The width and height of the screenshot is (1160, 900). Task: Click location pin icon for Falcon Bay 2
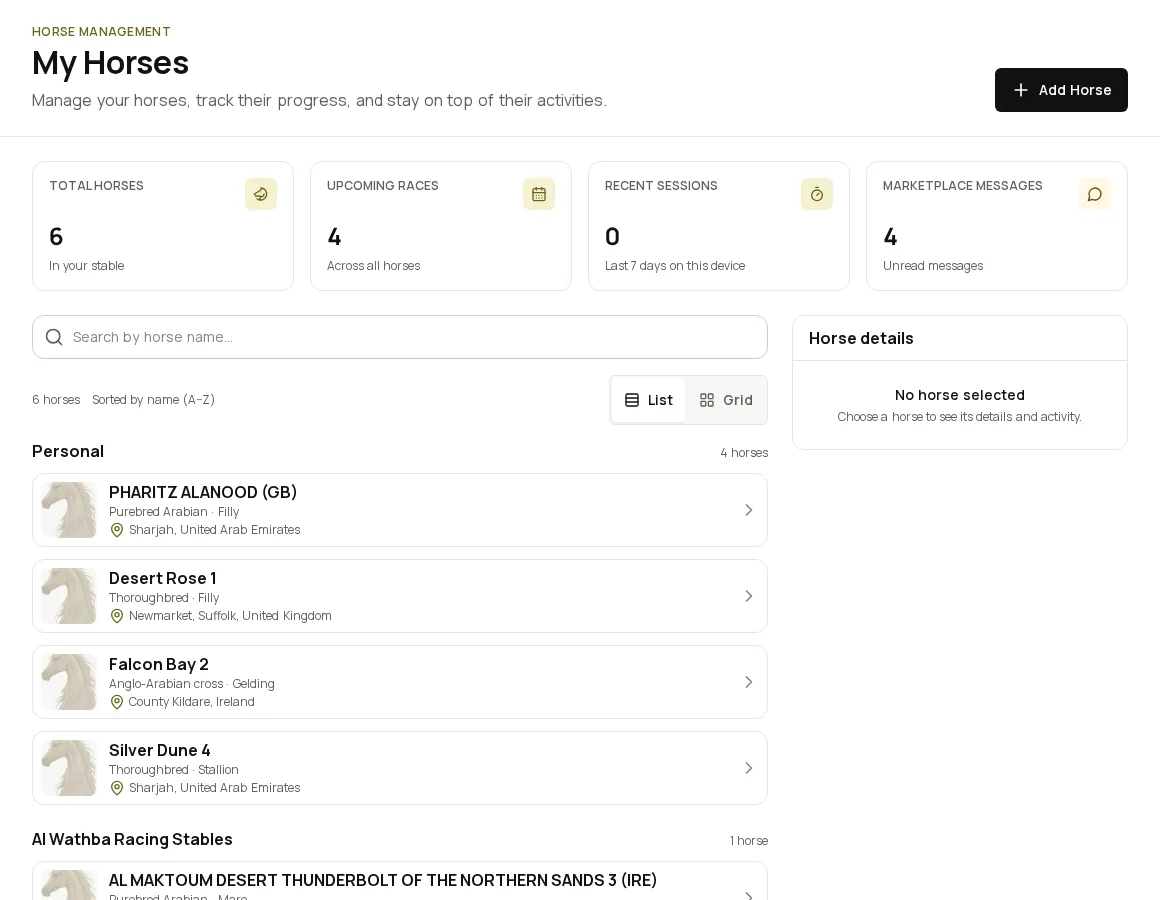coord(116,702)
